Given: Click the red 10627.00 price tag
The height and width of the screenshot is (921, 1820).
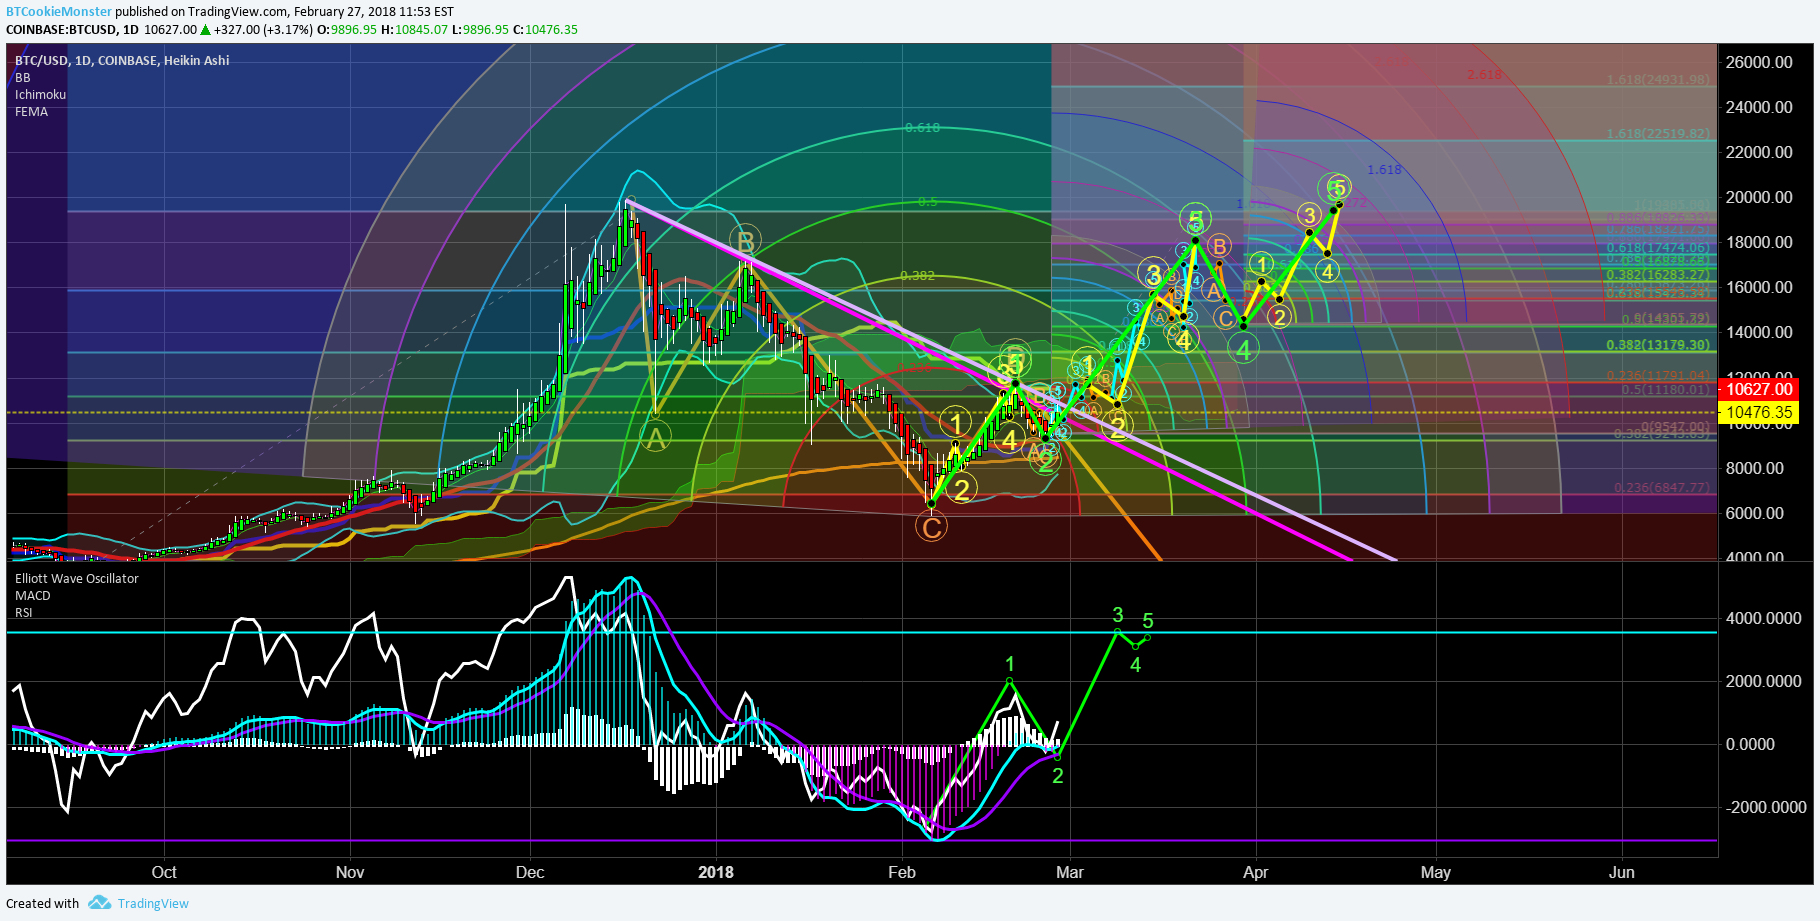Looking at the screenshot, I should (1759, 389).
